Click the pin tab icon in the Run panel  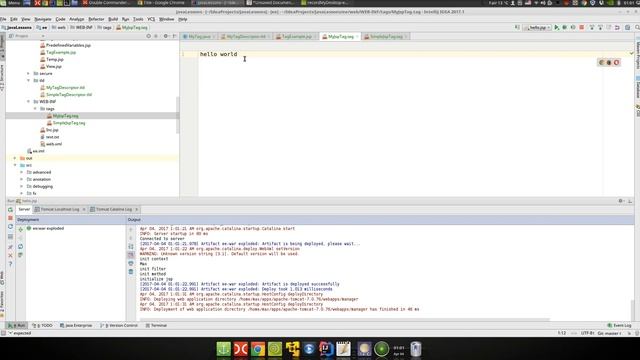pyautogui.click(x=10, y=247)
